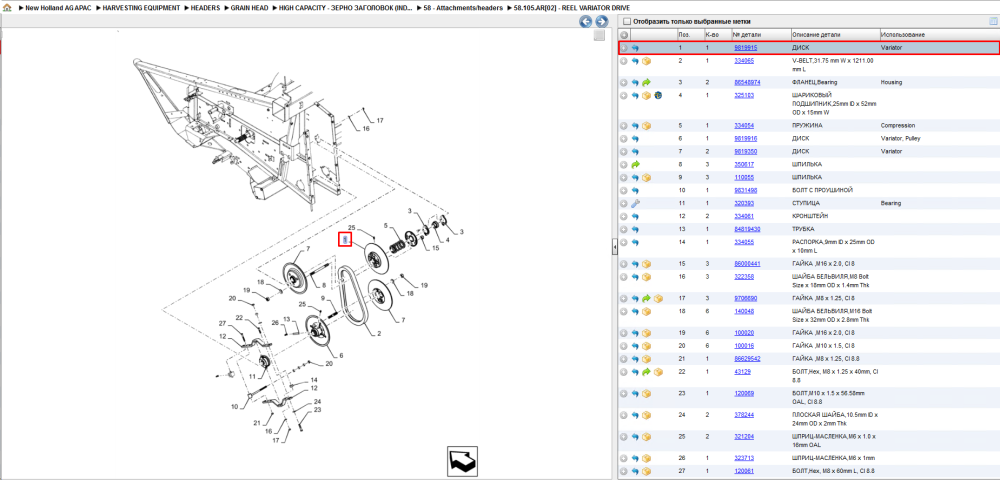This screenshot has width=1000, height=480.
Task: Add part 334965 V-BELT using circle button
Action: (x=624, y=61)
